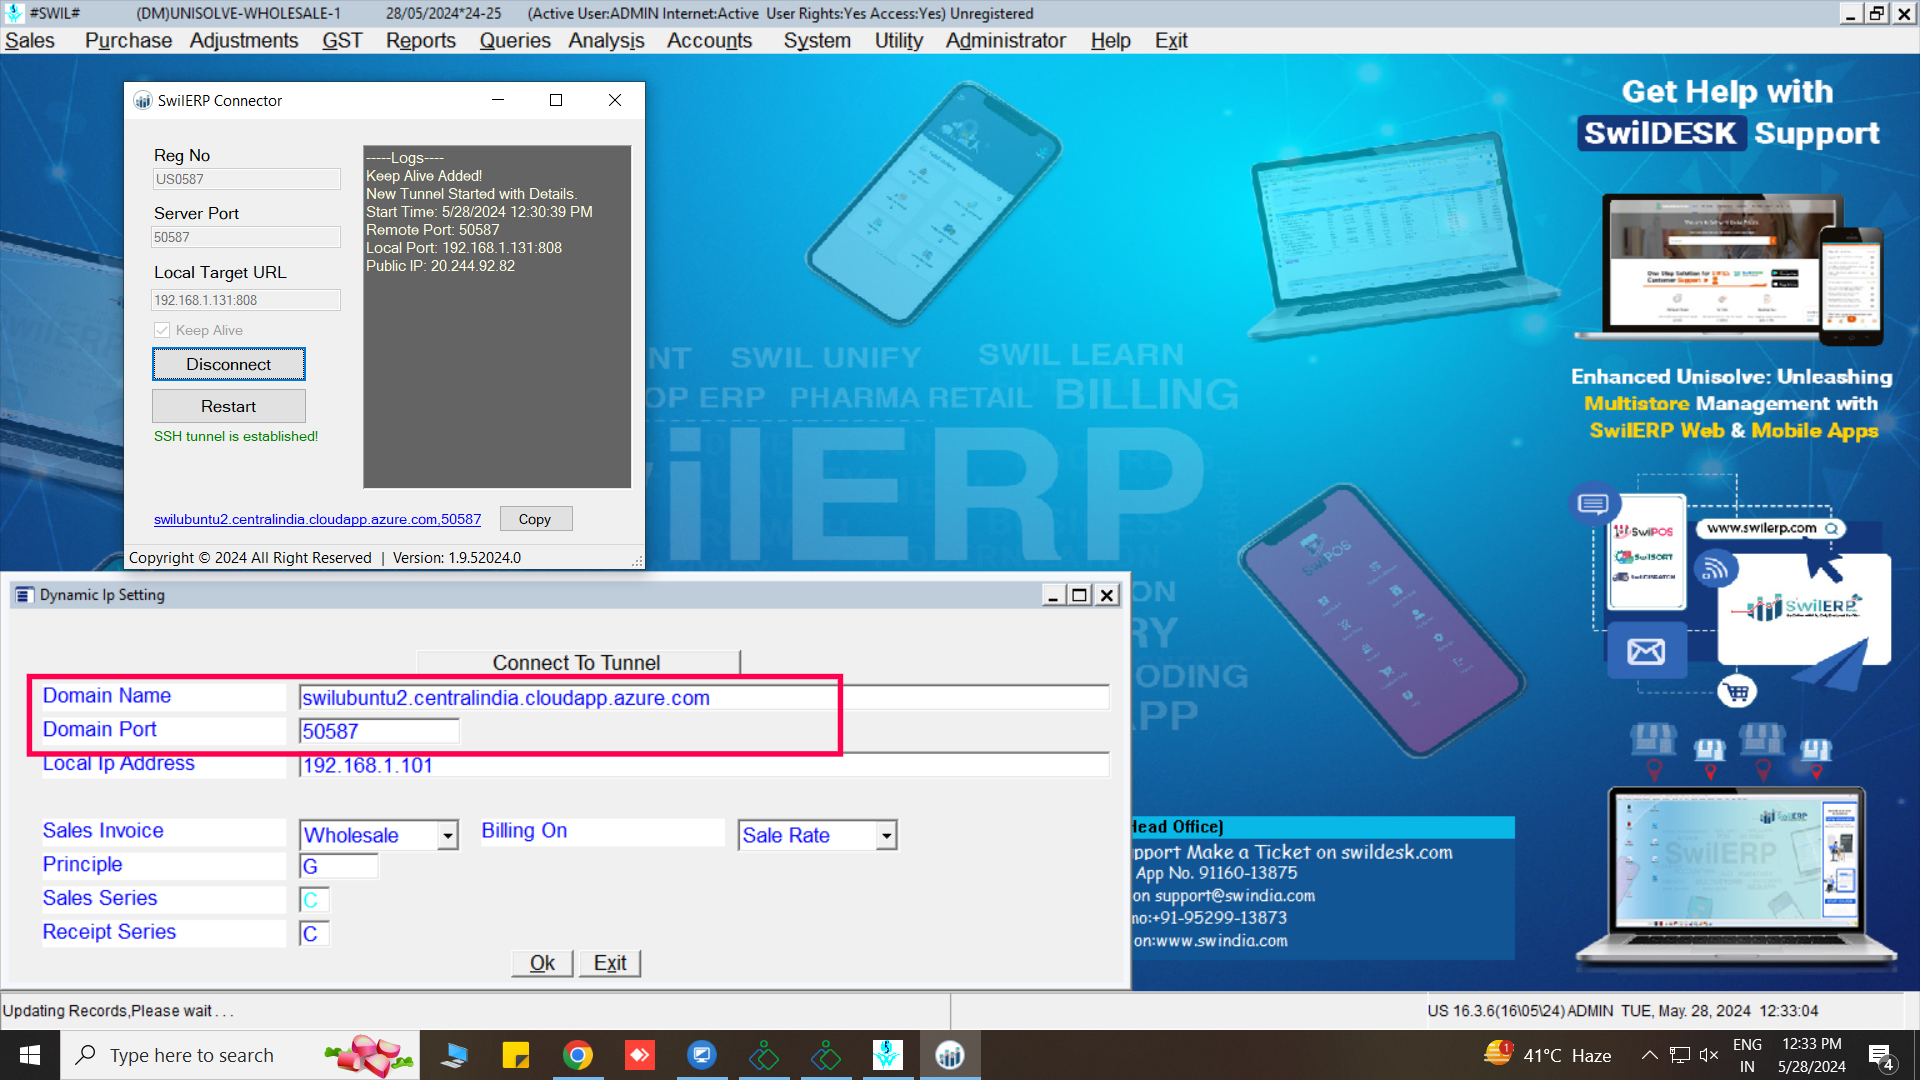
Task: Click the Disconnect button in SwilERP Connector
Action: coord(228,364)
